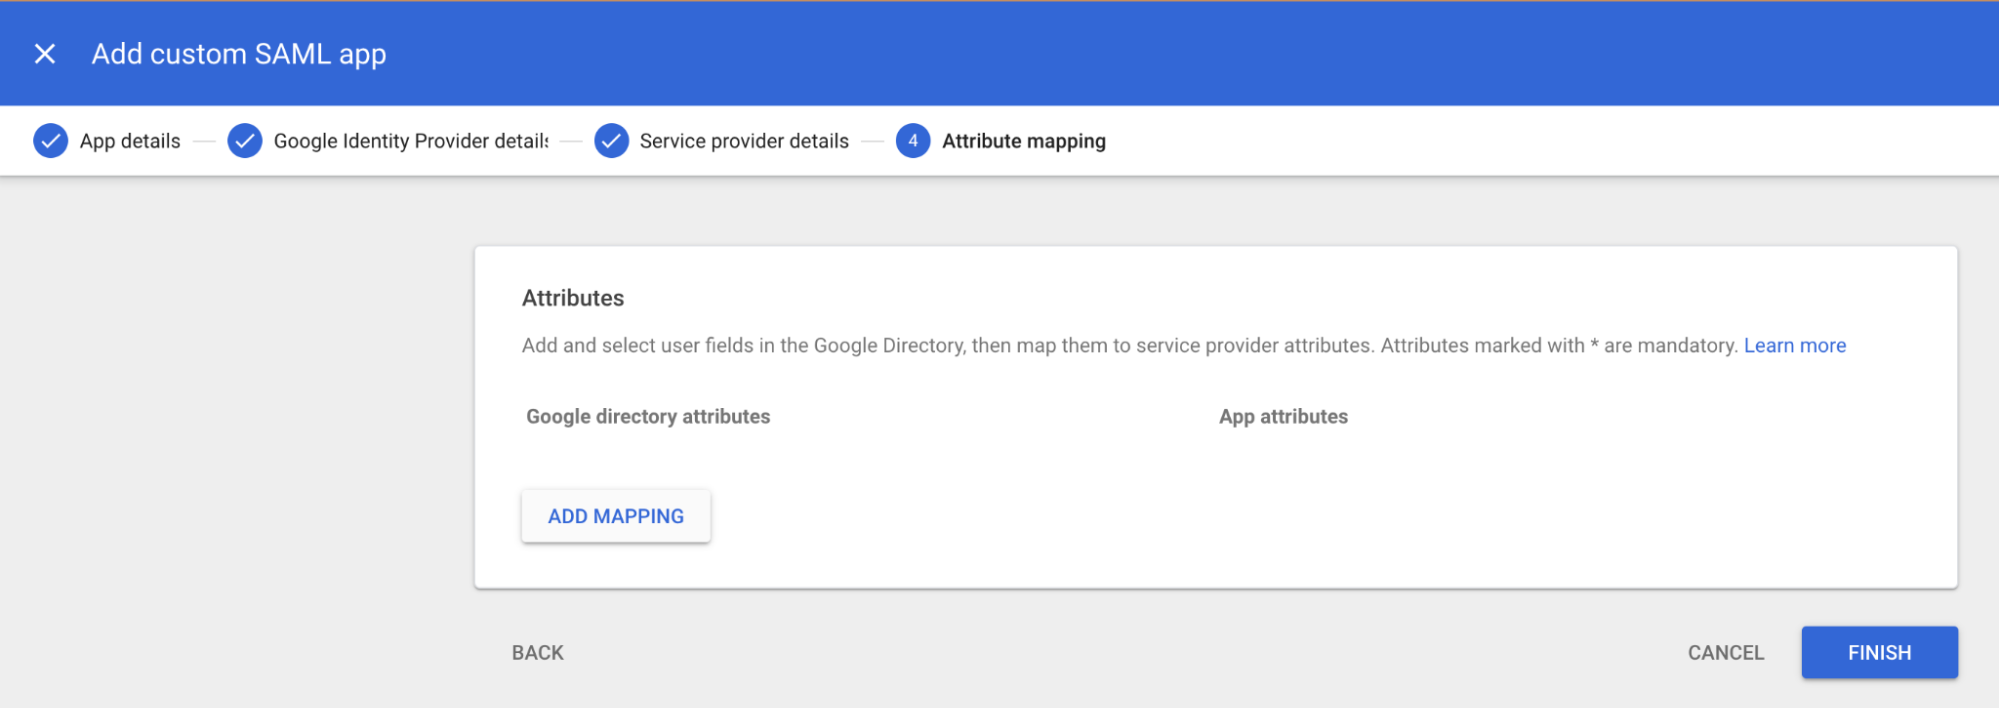
Task: Click the Add custom SAML app title
Action: coord(239,54)
